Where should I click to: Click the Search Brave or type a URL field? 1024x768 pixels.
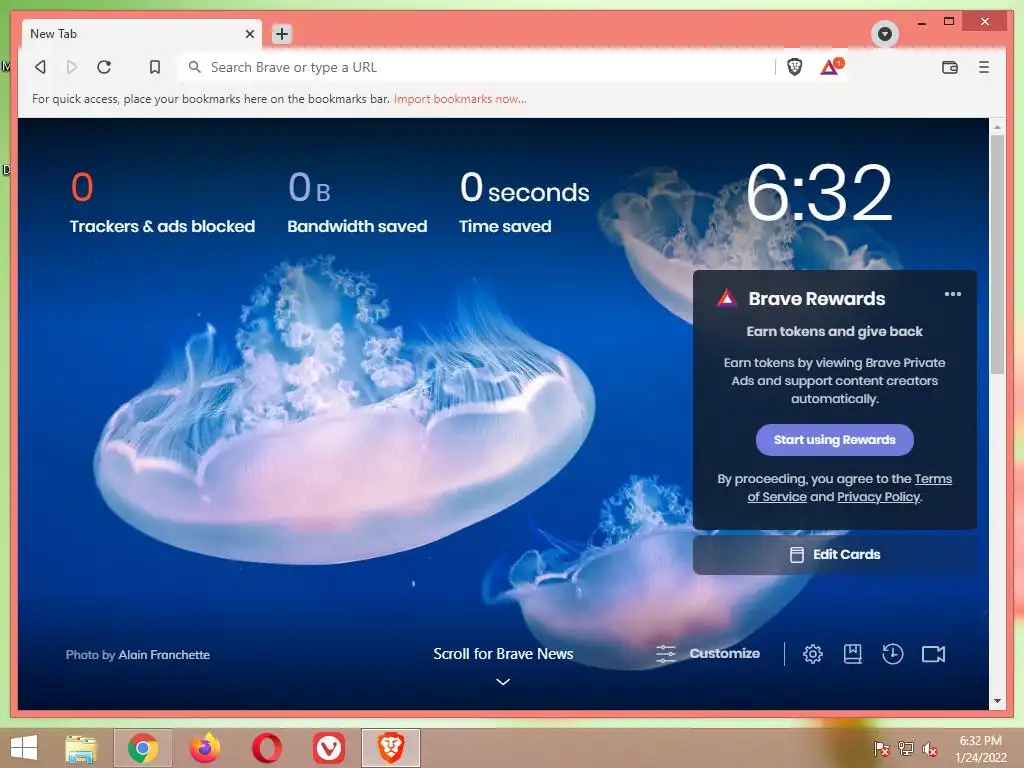point(477,67)
